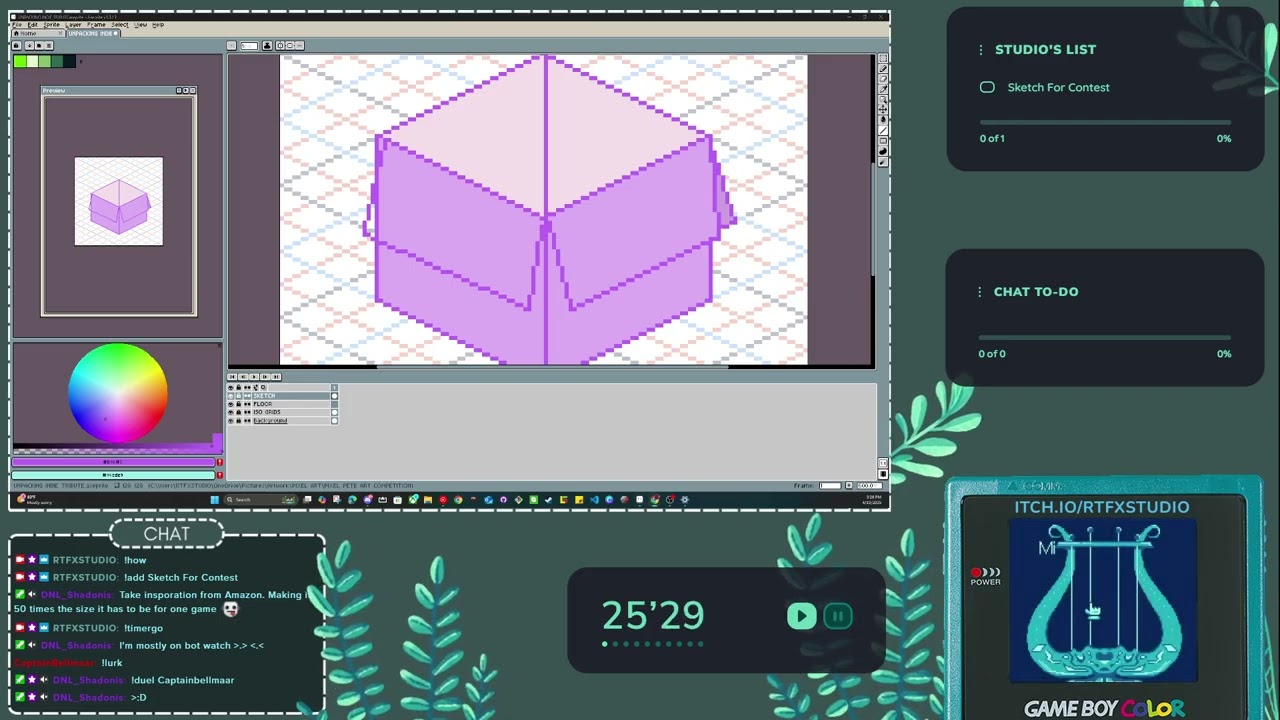The height and width of the screenshot is (720, 1280).
Task: Select the Zoom magnifier tool
Action: click(x=883, y=99)
